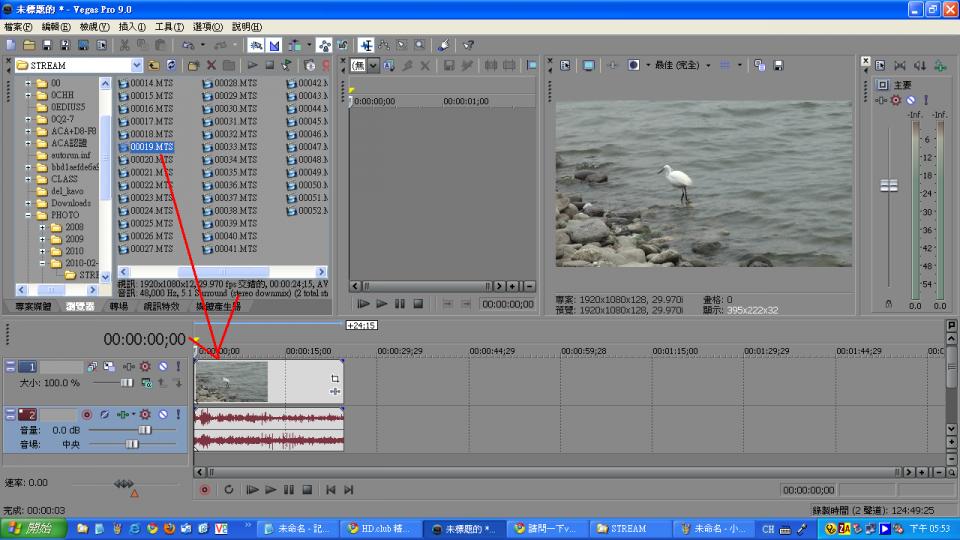Mute video track 1
This screenshot has width=960, height=540.
coord(162,367)
